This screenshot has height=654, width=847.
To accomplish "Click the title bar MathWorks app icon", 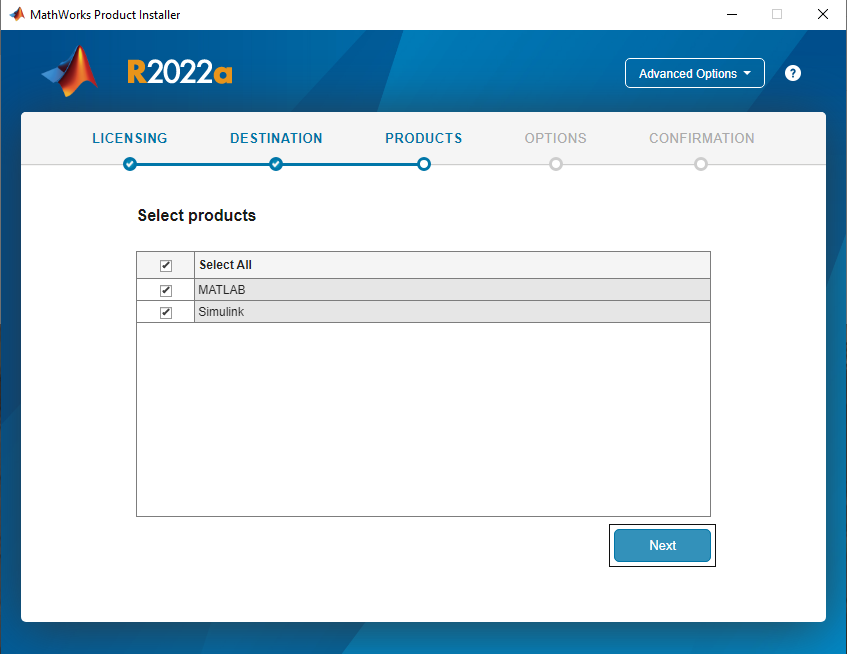I will 16,15.
